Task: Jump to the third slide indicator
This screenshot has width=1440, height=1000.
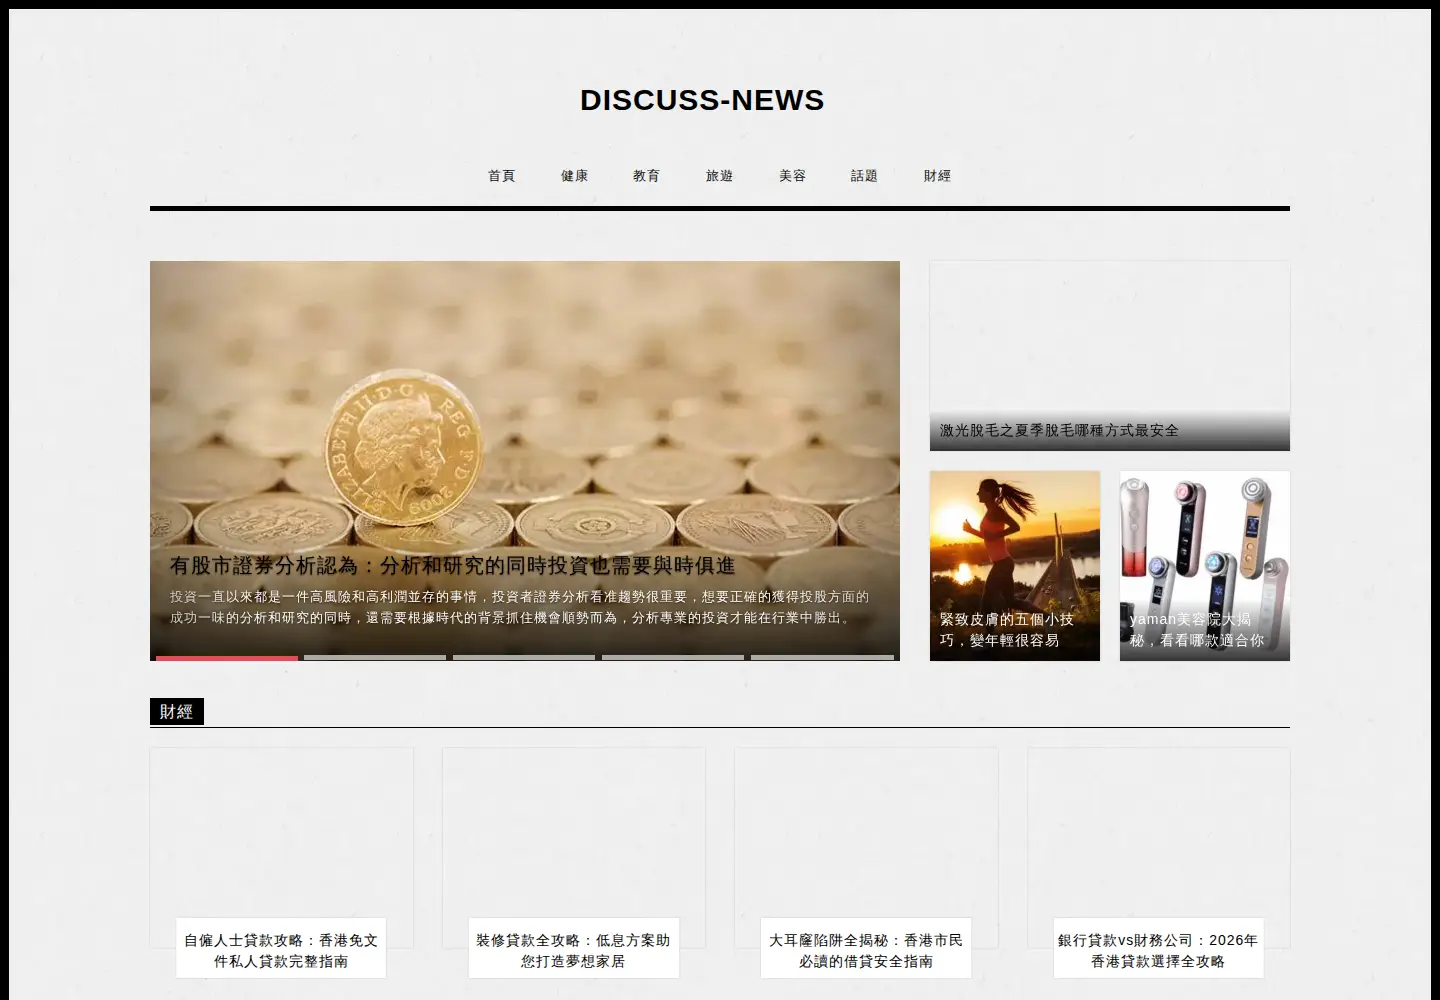Action: pyautogui.click(x=524, y=658)
